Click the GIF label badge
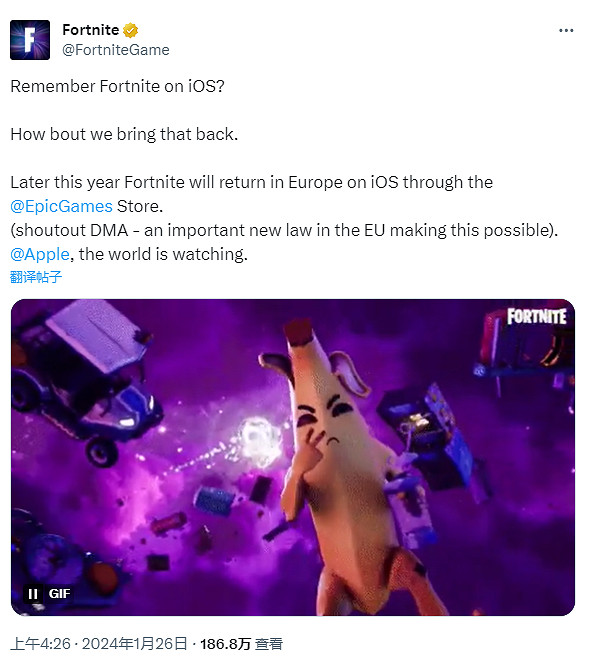 coord(59,594)
